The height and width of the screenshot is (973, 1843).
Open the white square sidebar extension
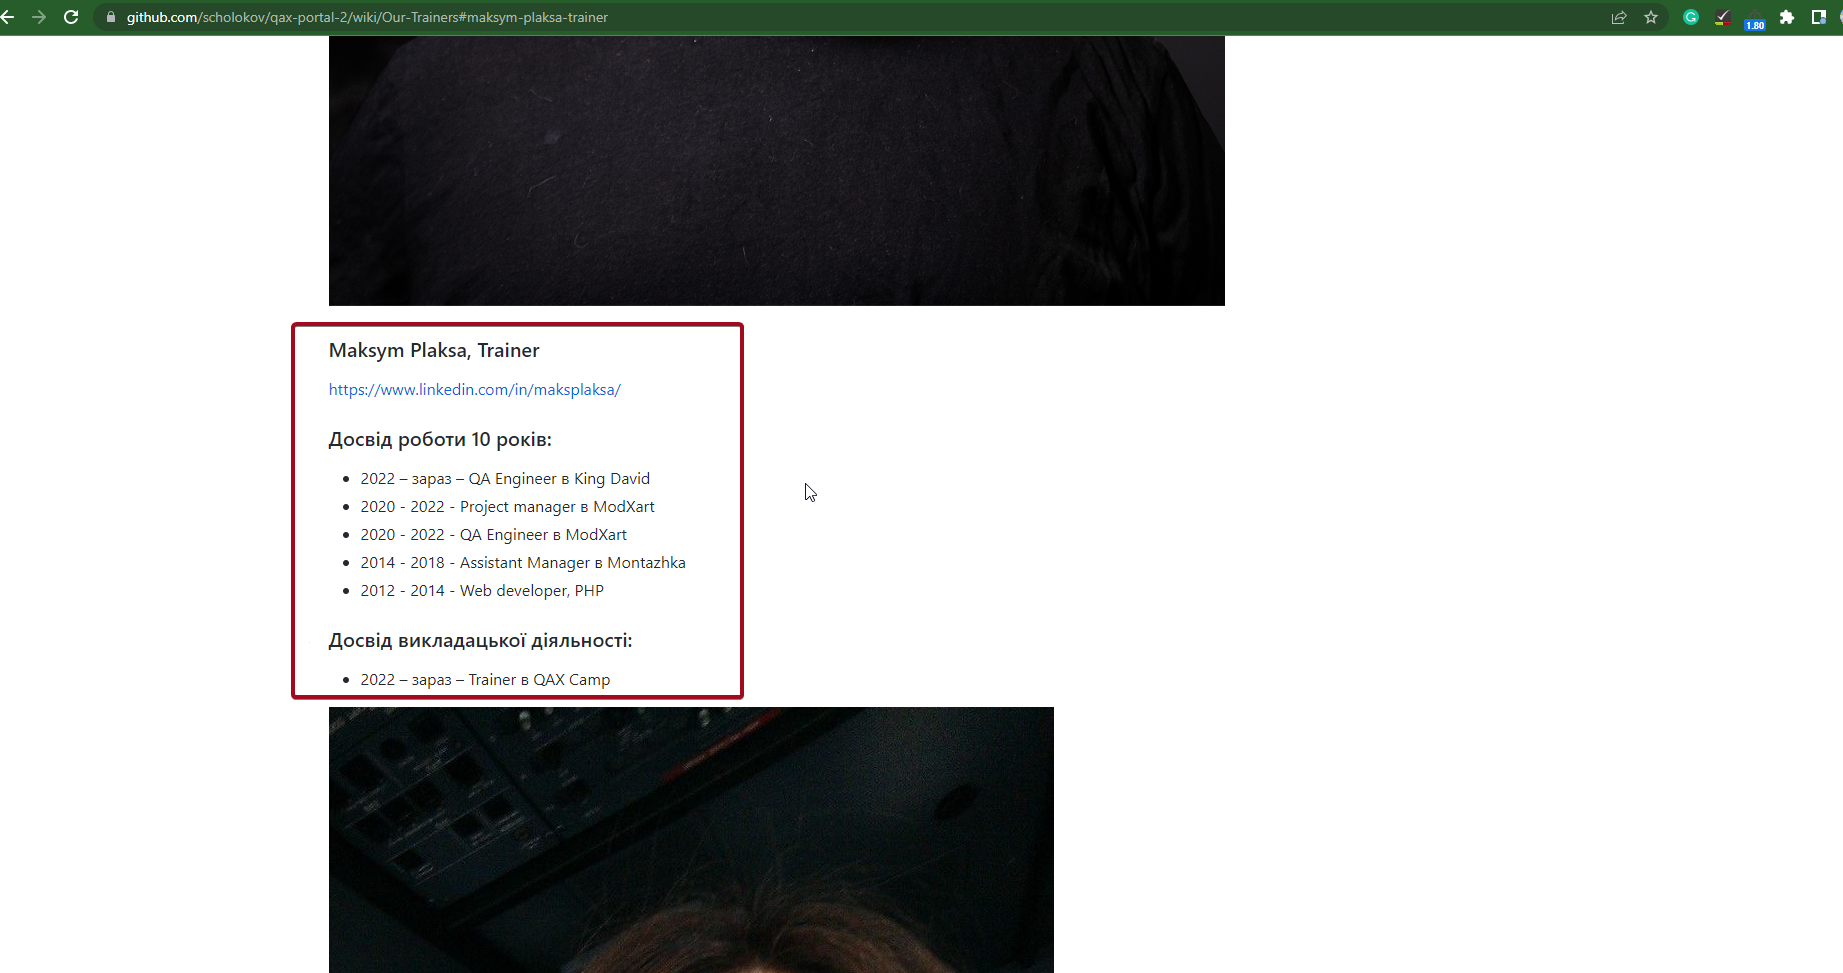[x=1819, y=17]
